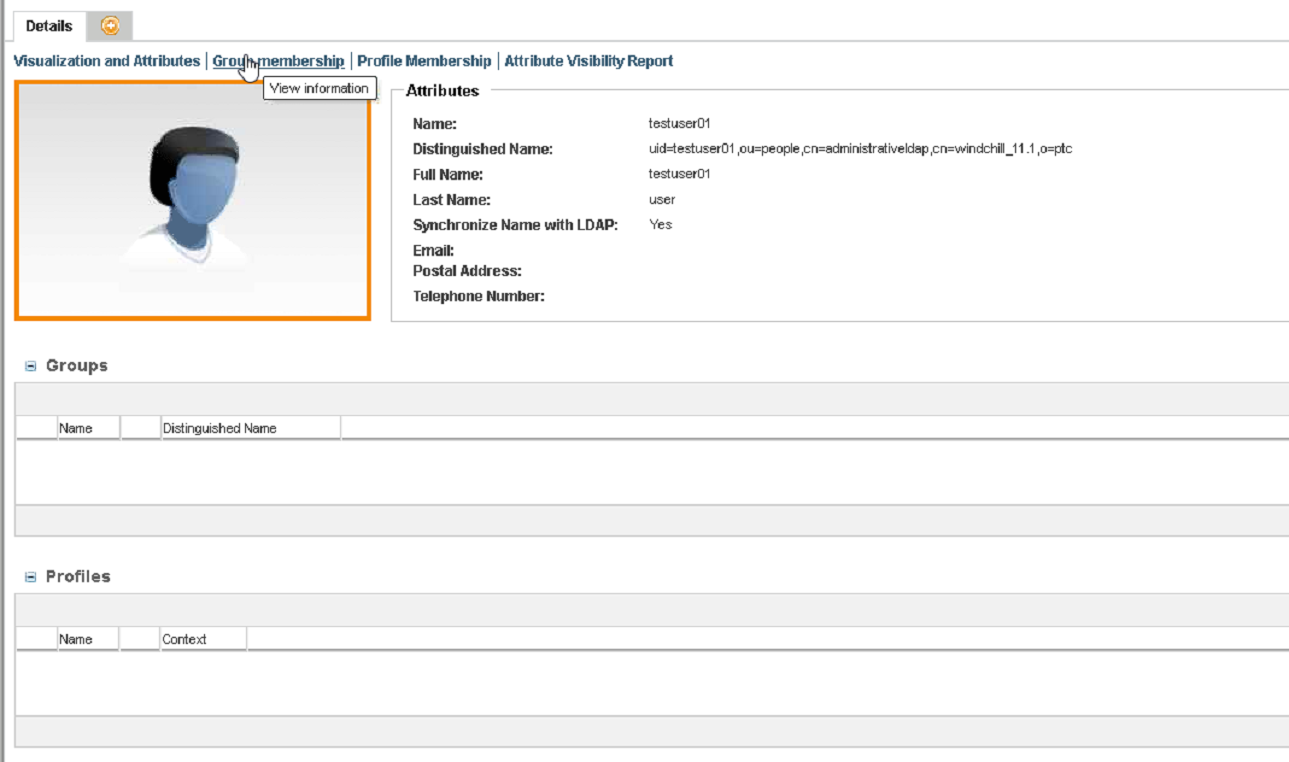Viewport: 1289px width, 762px height.
Task: Collapse the Groups section
Action: pos(30,367)
